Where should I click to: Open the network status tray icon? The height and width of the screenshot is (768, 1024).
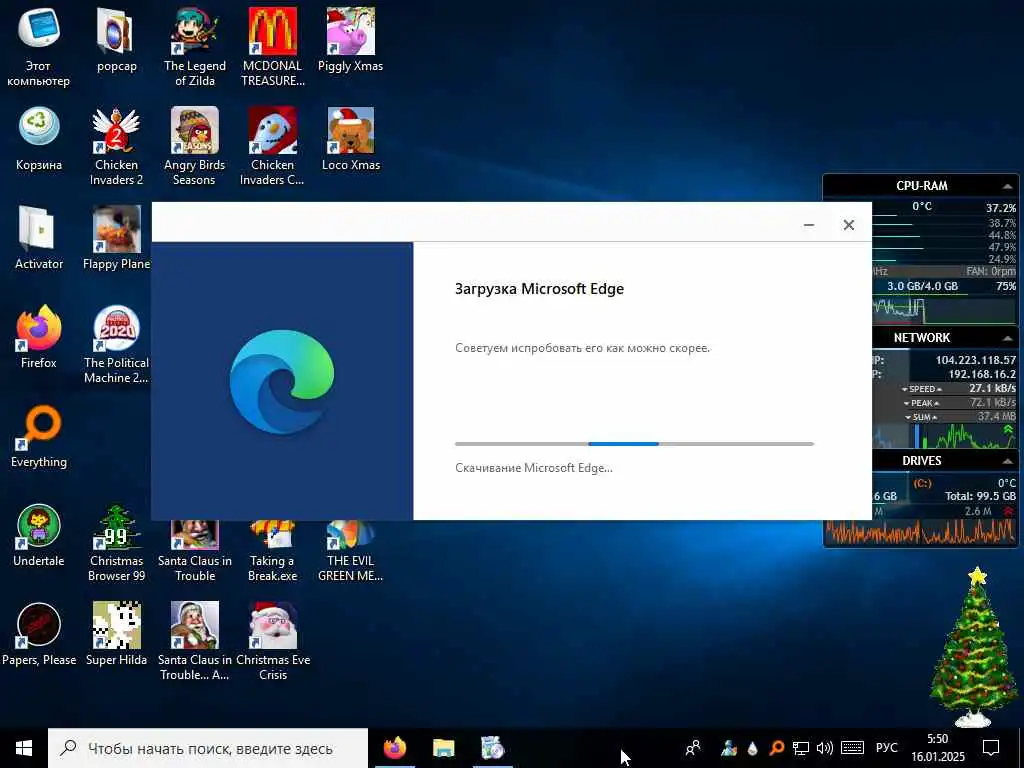(801, 748)
